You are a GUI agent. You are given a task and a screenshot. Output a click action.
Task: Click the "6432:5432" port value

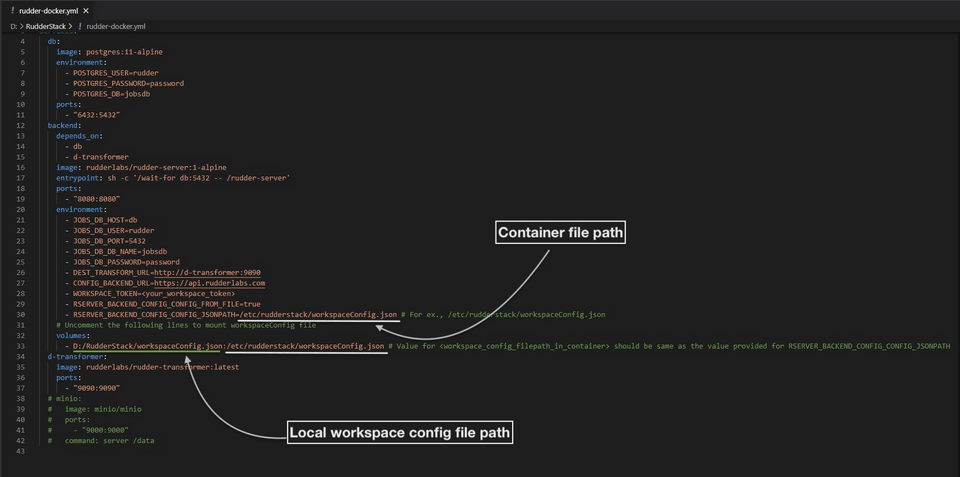(x=96, y=115)
